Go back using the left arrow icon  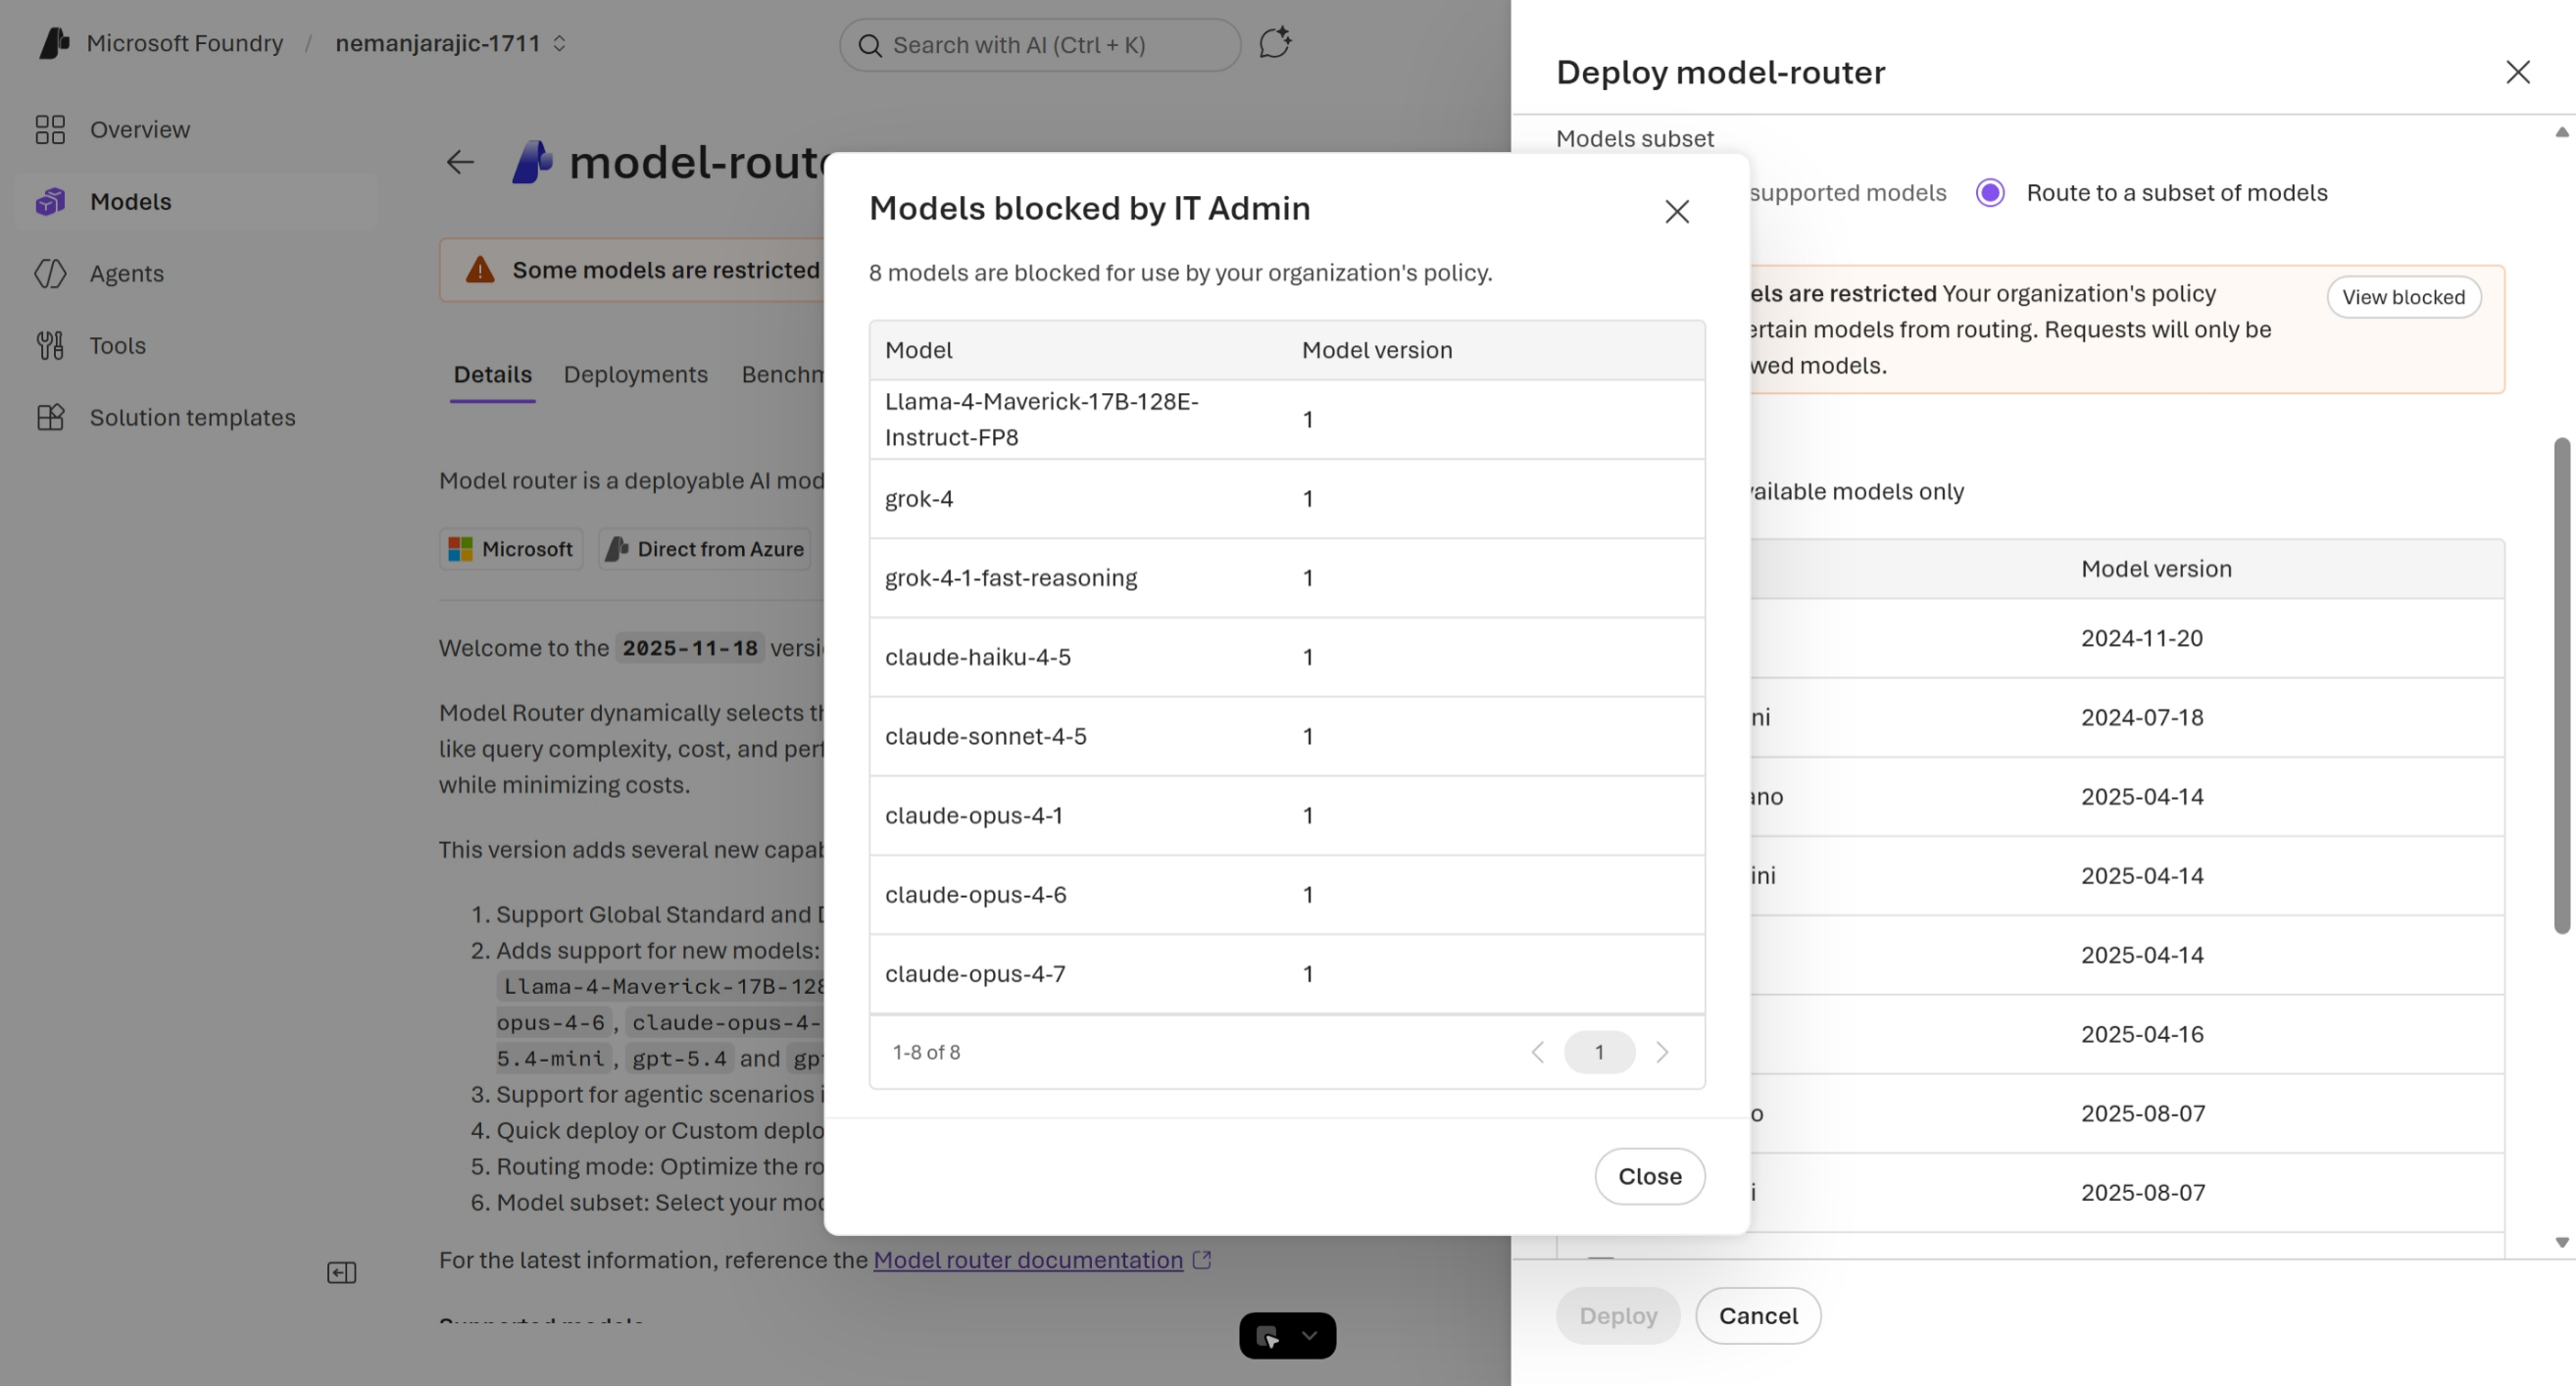(x=460, y=162)
